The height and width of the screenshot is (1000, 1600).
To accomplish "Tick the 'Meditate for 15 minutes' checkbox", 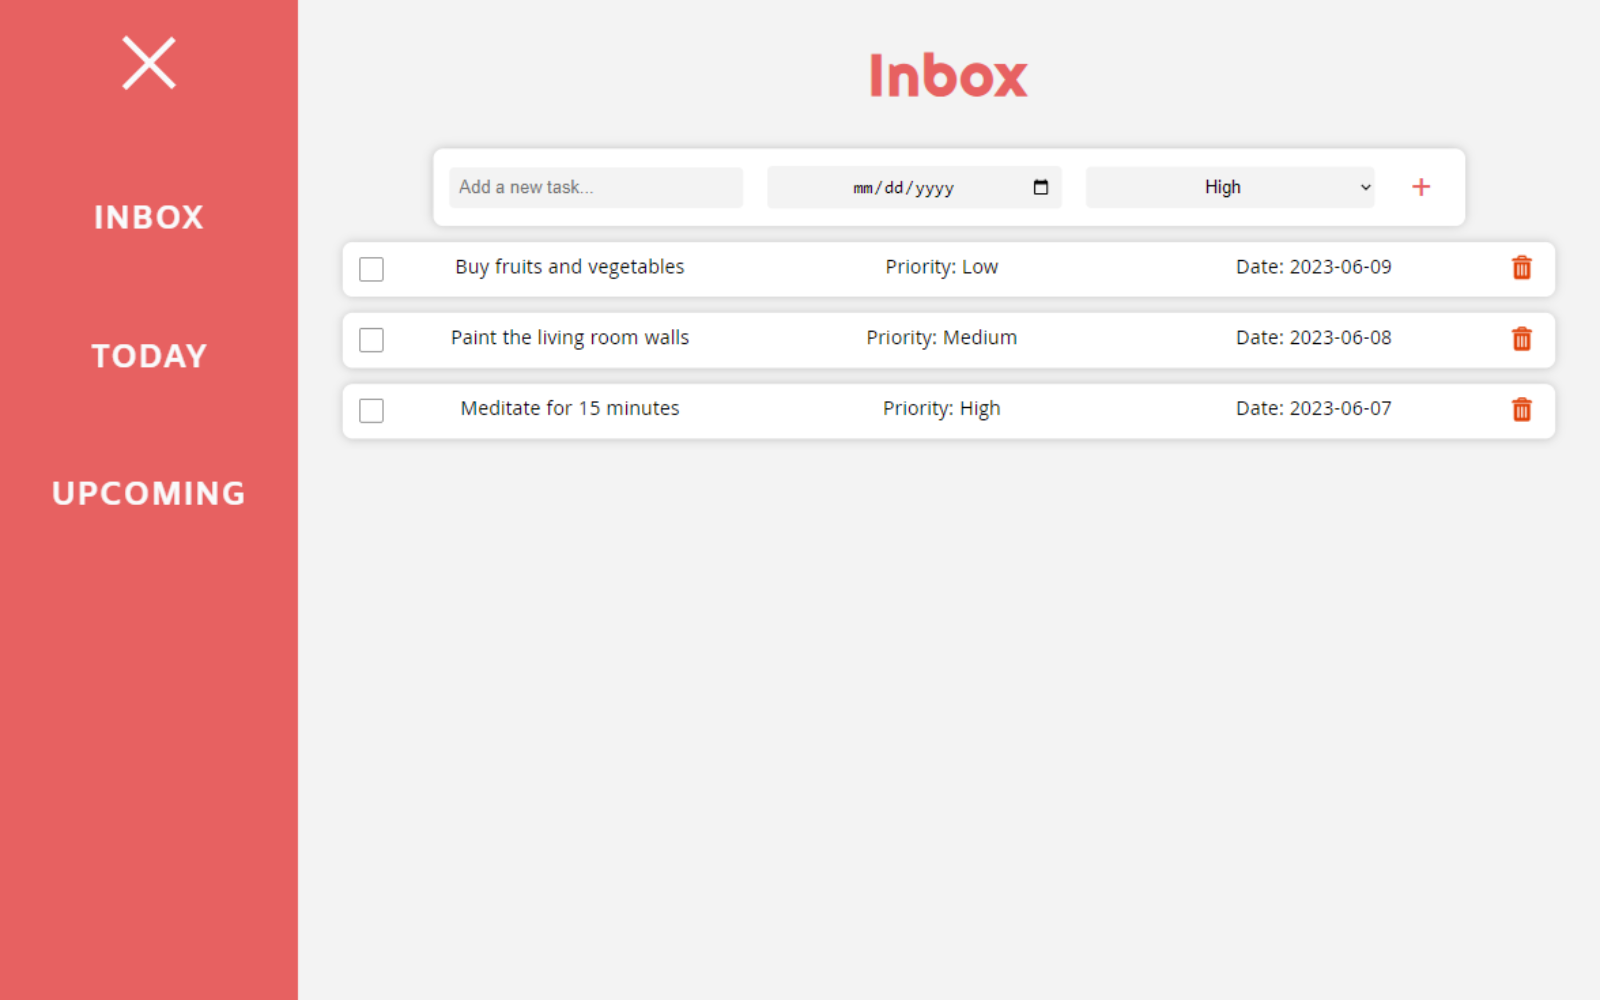I will pos(371,411).
